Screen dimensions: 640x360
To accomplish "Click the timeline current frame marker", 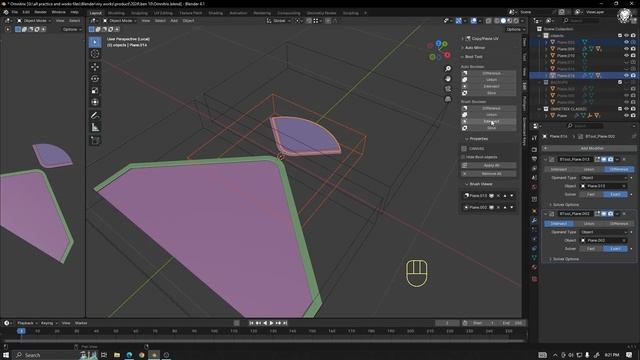I will pos(21,331).
